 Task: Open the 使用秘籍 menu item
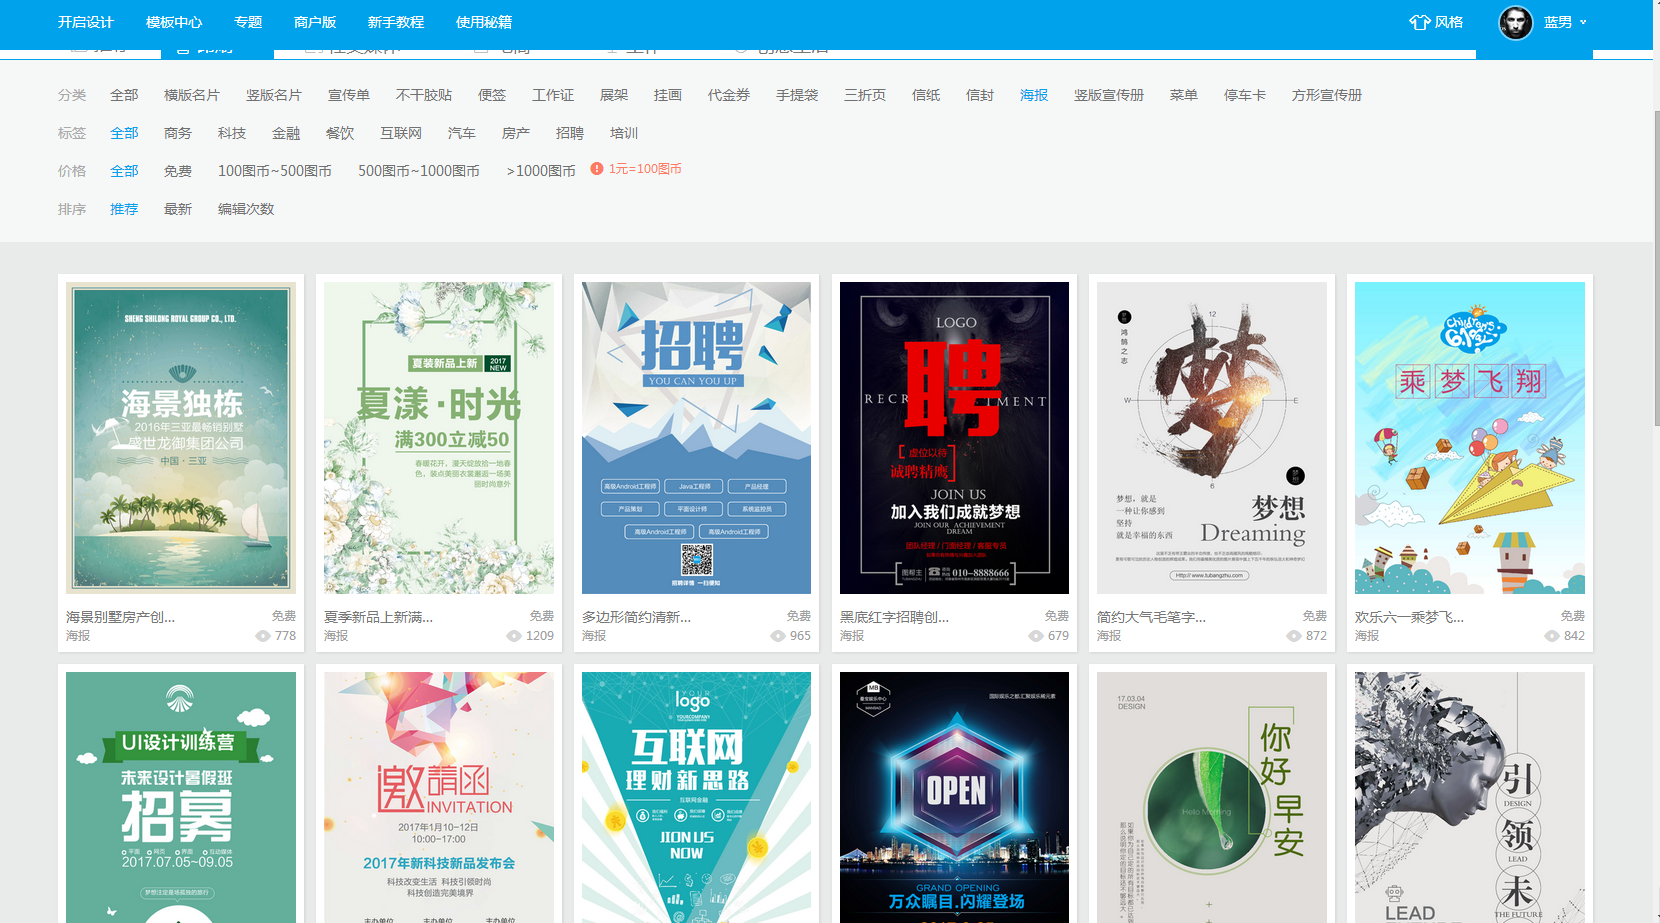pyautogui.click(x=484, y=22)
